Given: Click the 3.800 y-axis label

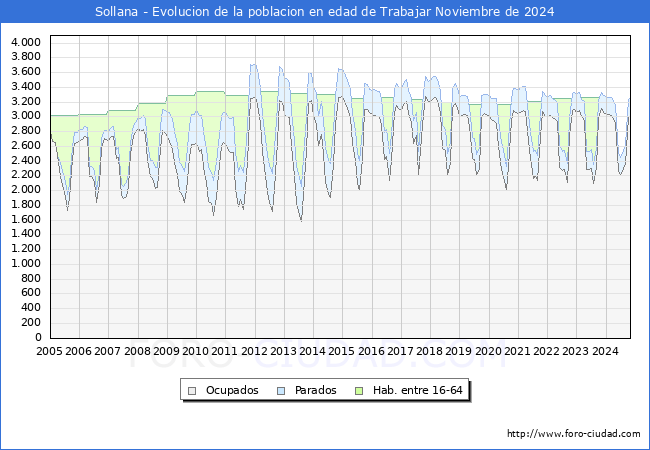Looking at the screenshot, I should tap(26, 57).
